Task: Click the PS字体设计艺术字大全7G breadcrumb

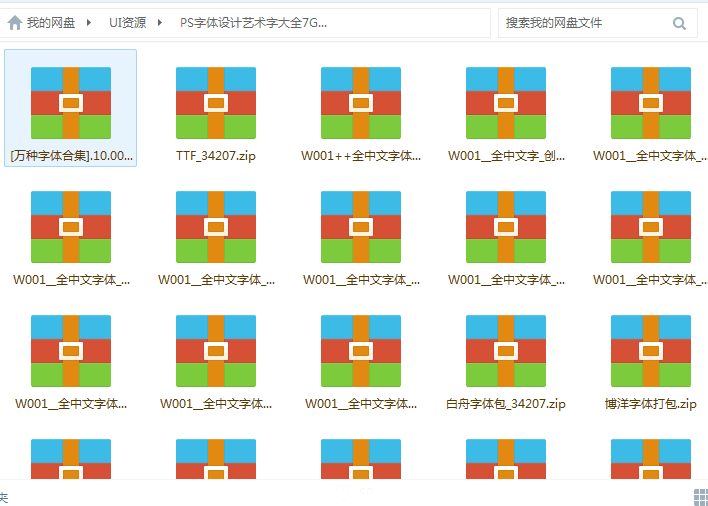Action: tap(253, 22)
